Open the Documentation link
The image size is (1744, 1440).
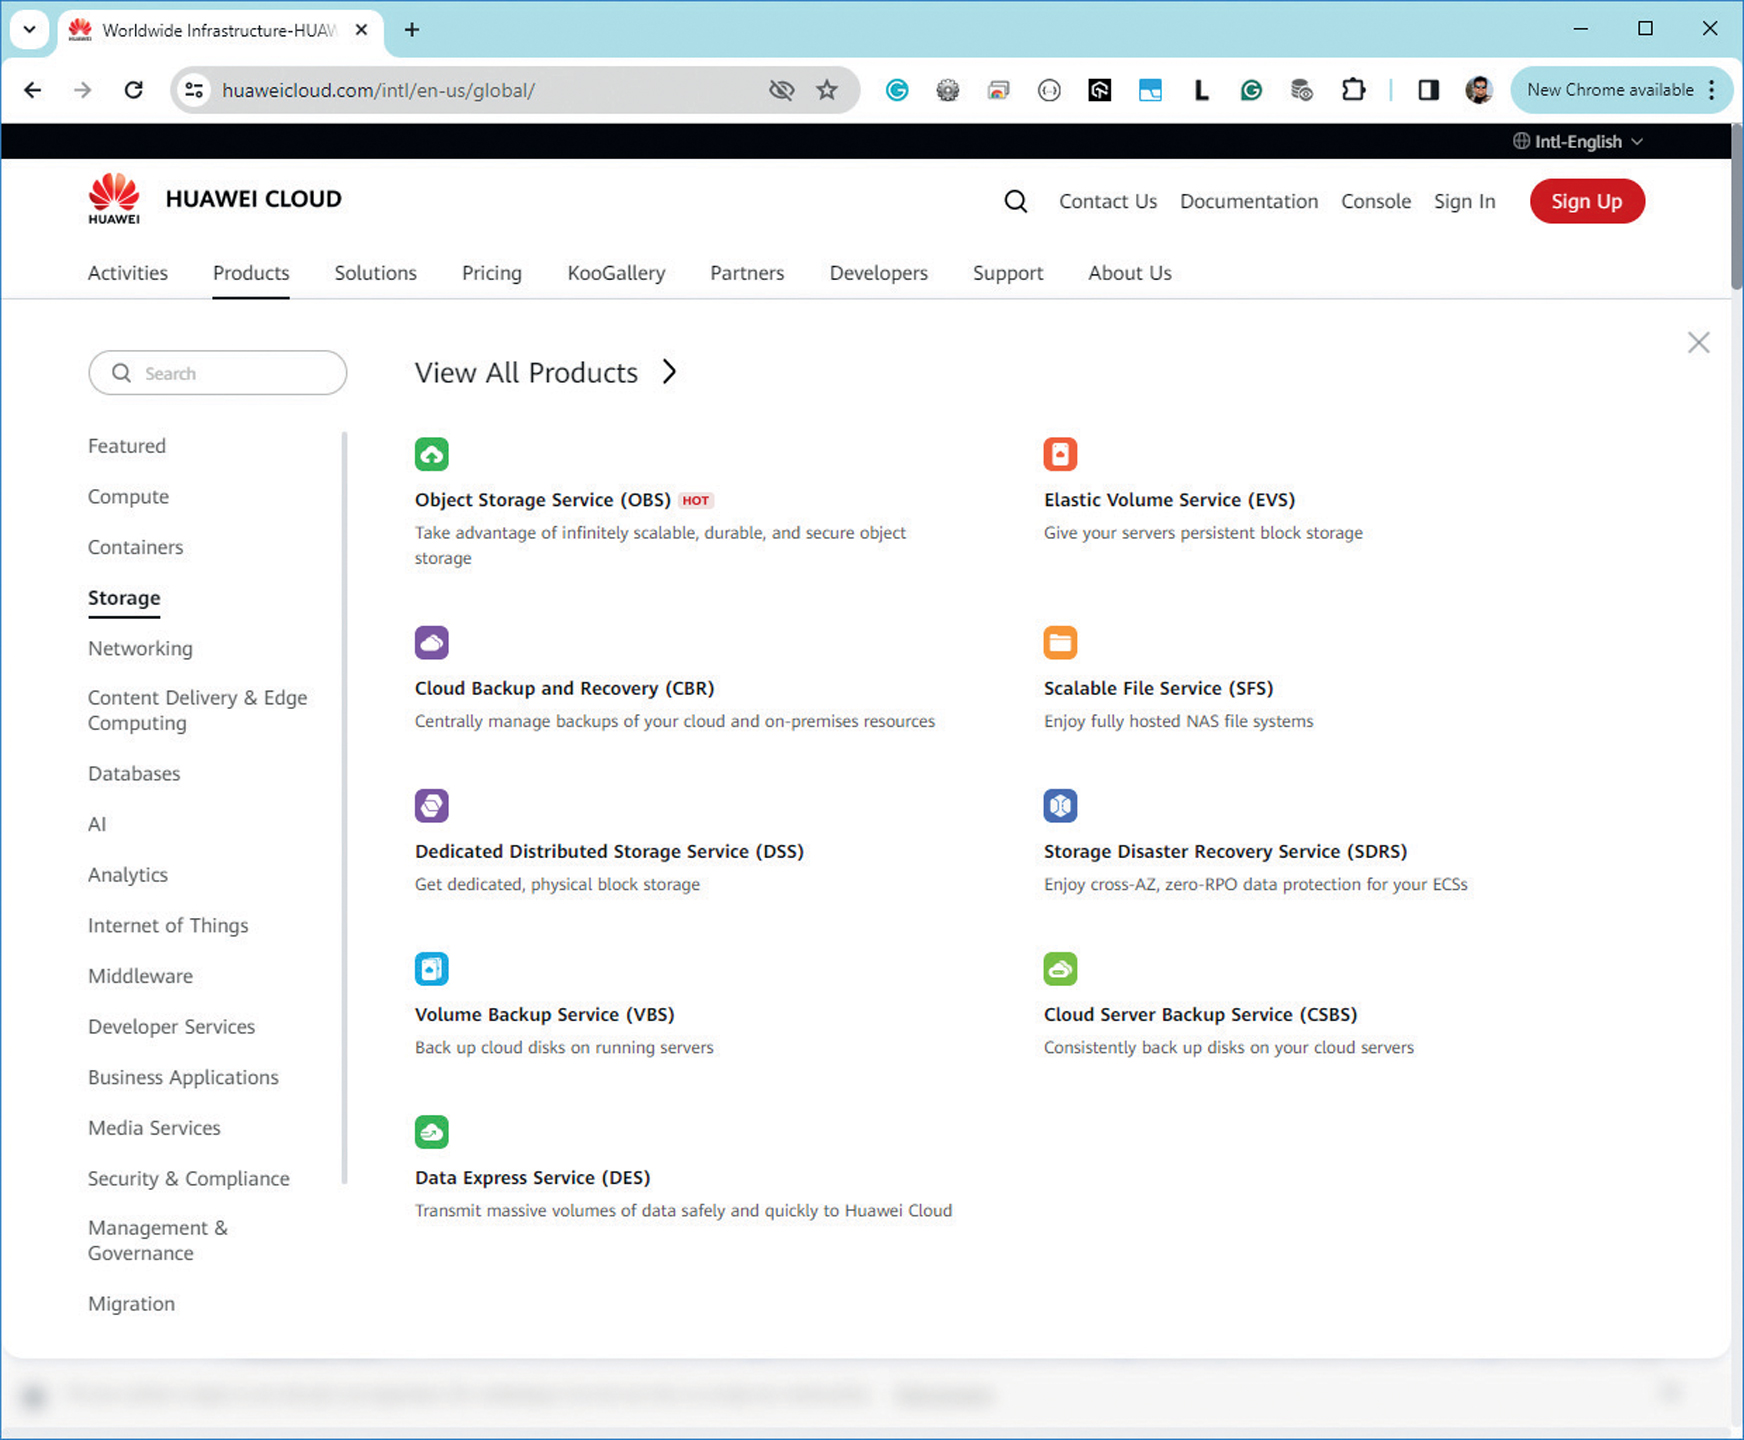click(x=1249, y=201)
